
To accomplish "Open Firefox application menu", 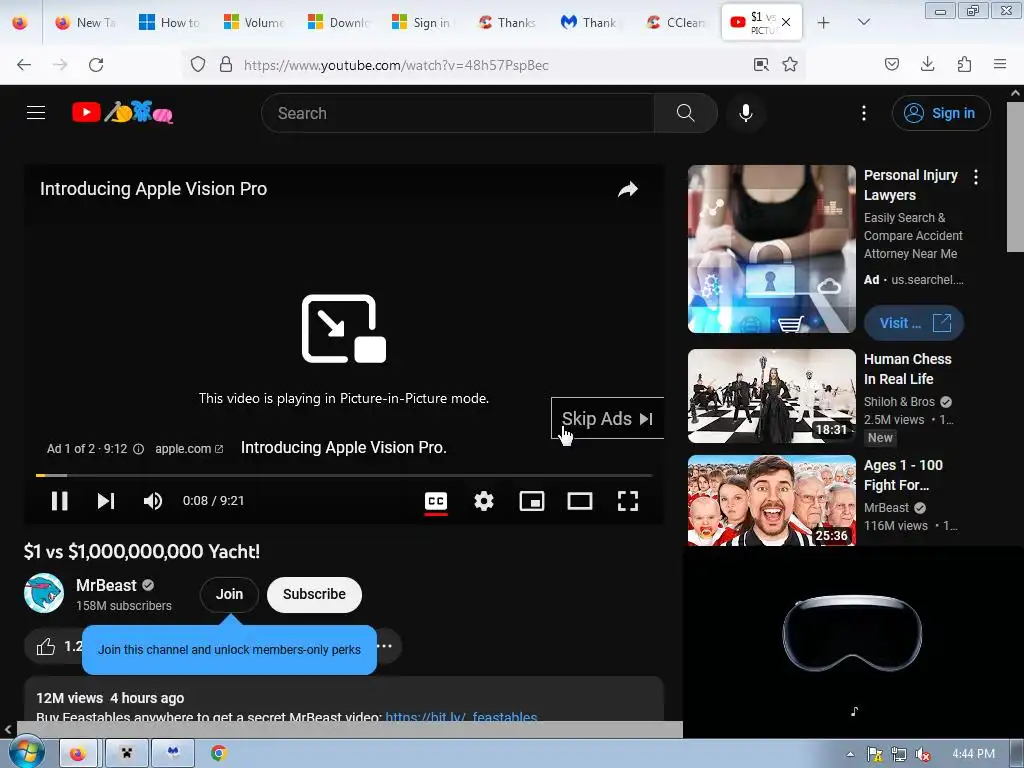I will click(1000, 65).
